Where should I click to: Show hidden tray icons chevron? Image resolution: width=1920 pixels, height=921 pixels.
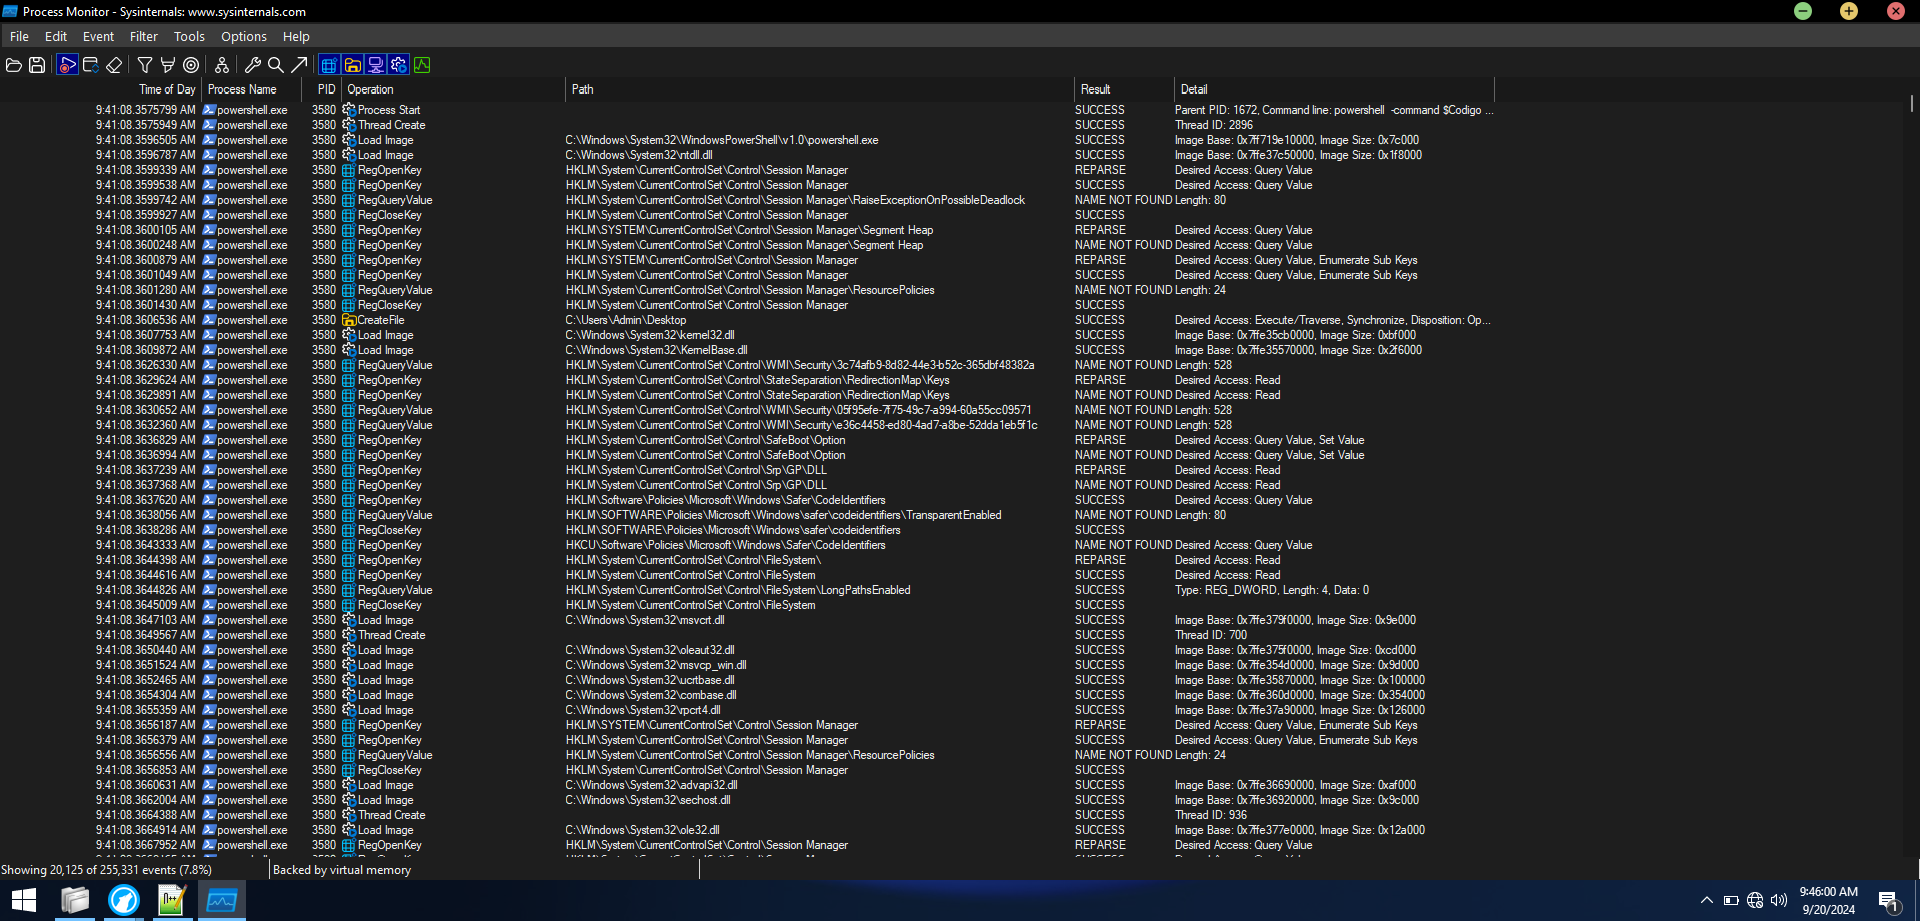pyautogui.click(x=1707, y=900)
